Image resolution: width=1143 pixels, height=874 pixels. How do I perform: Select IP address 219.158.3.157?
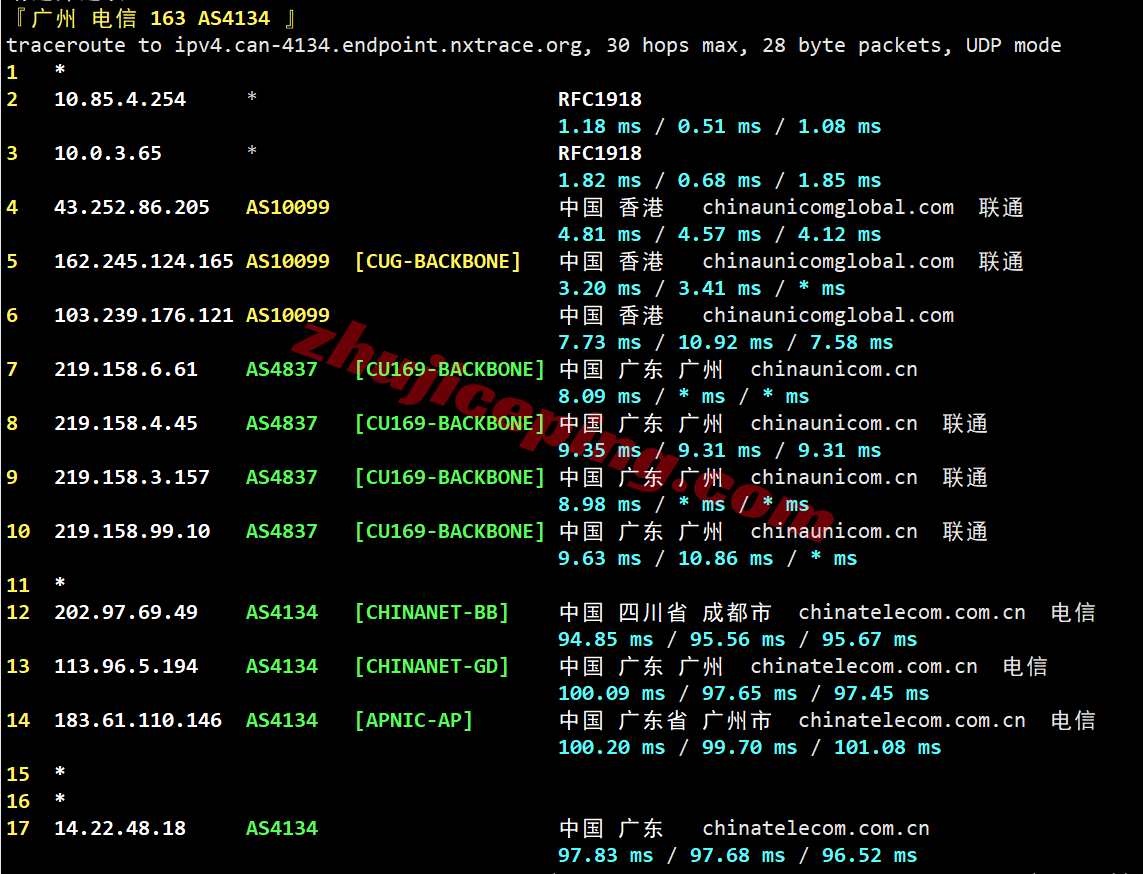(x=131, y=477)
